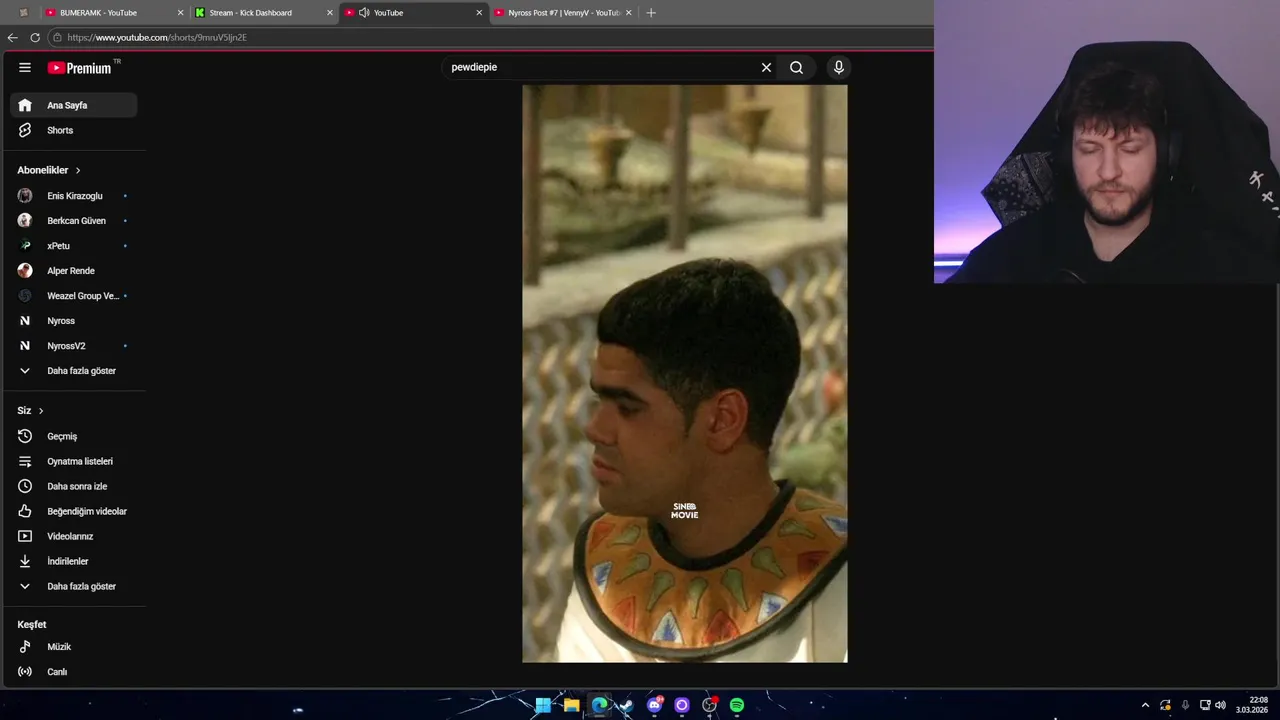Viewport: 1280px width, 720px height.
Task: Open File Explorer from taskbar
Action: coord(571,705)
